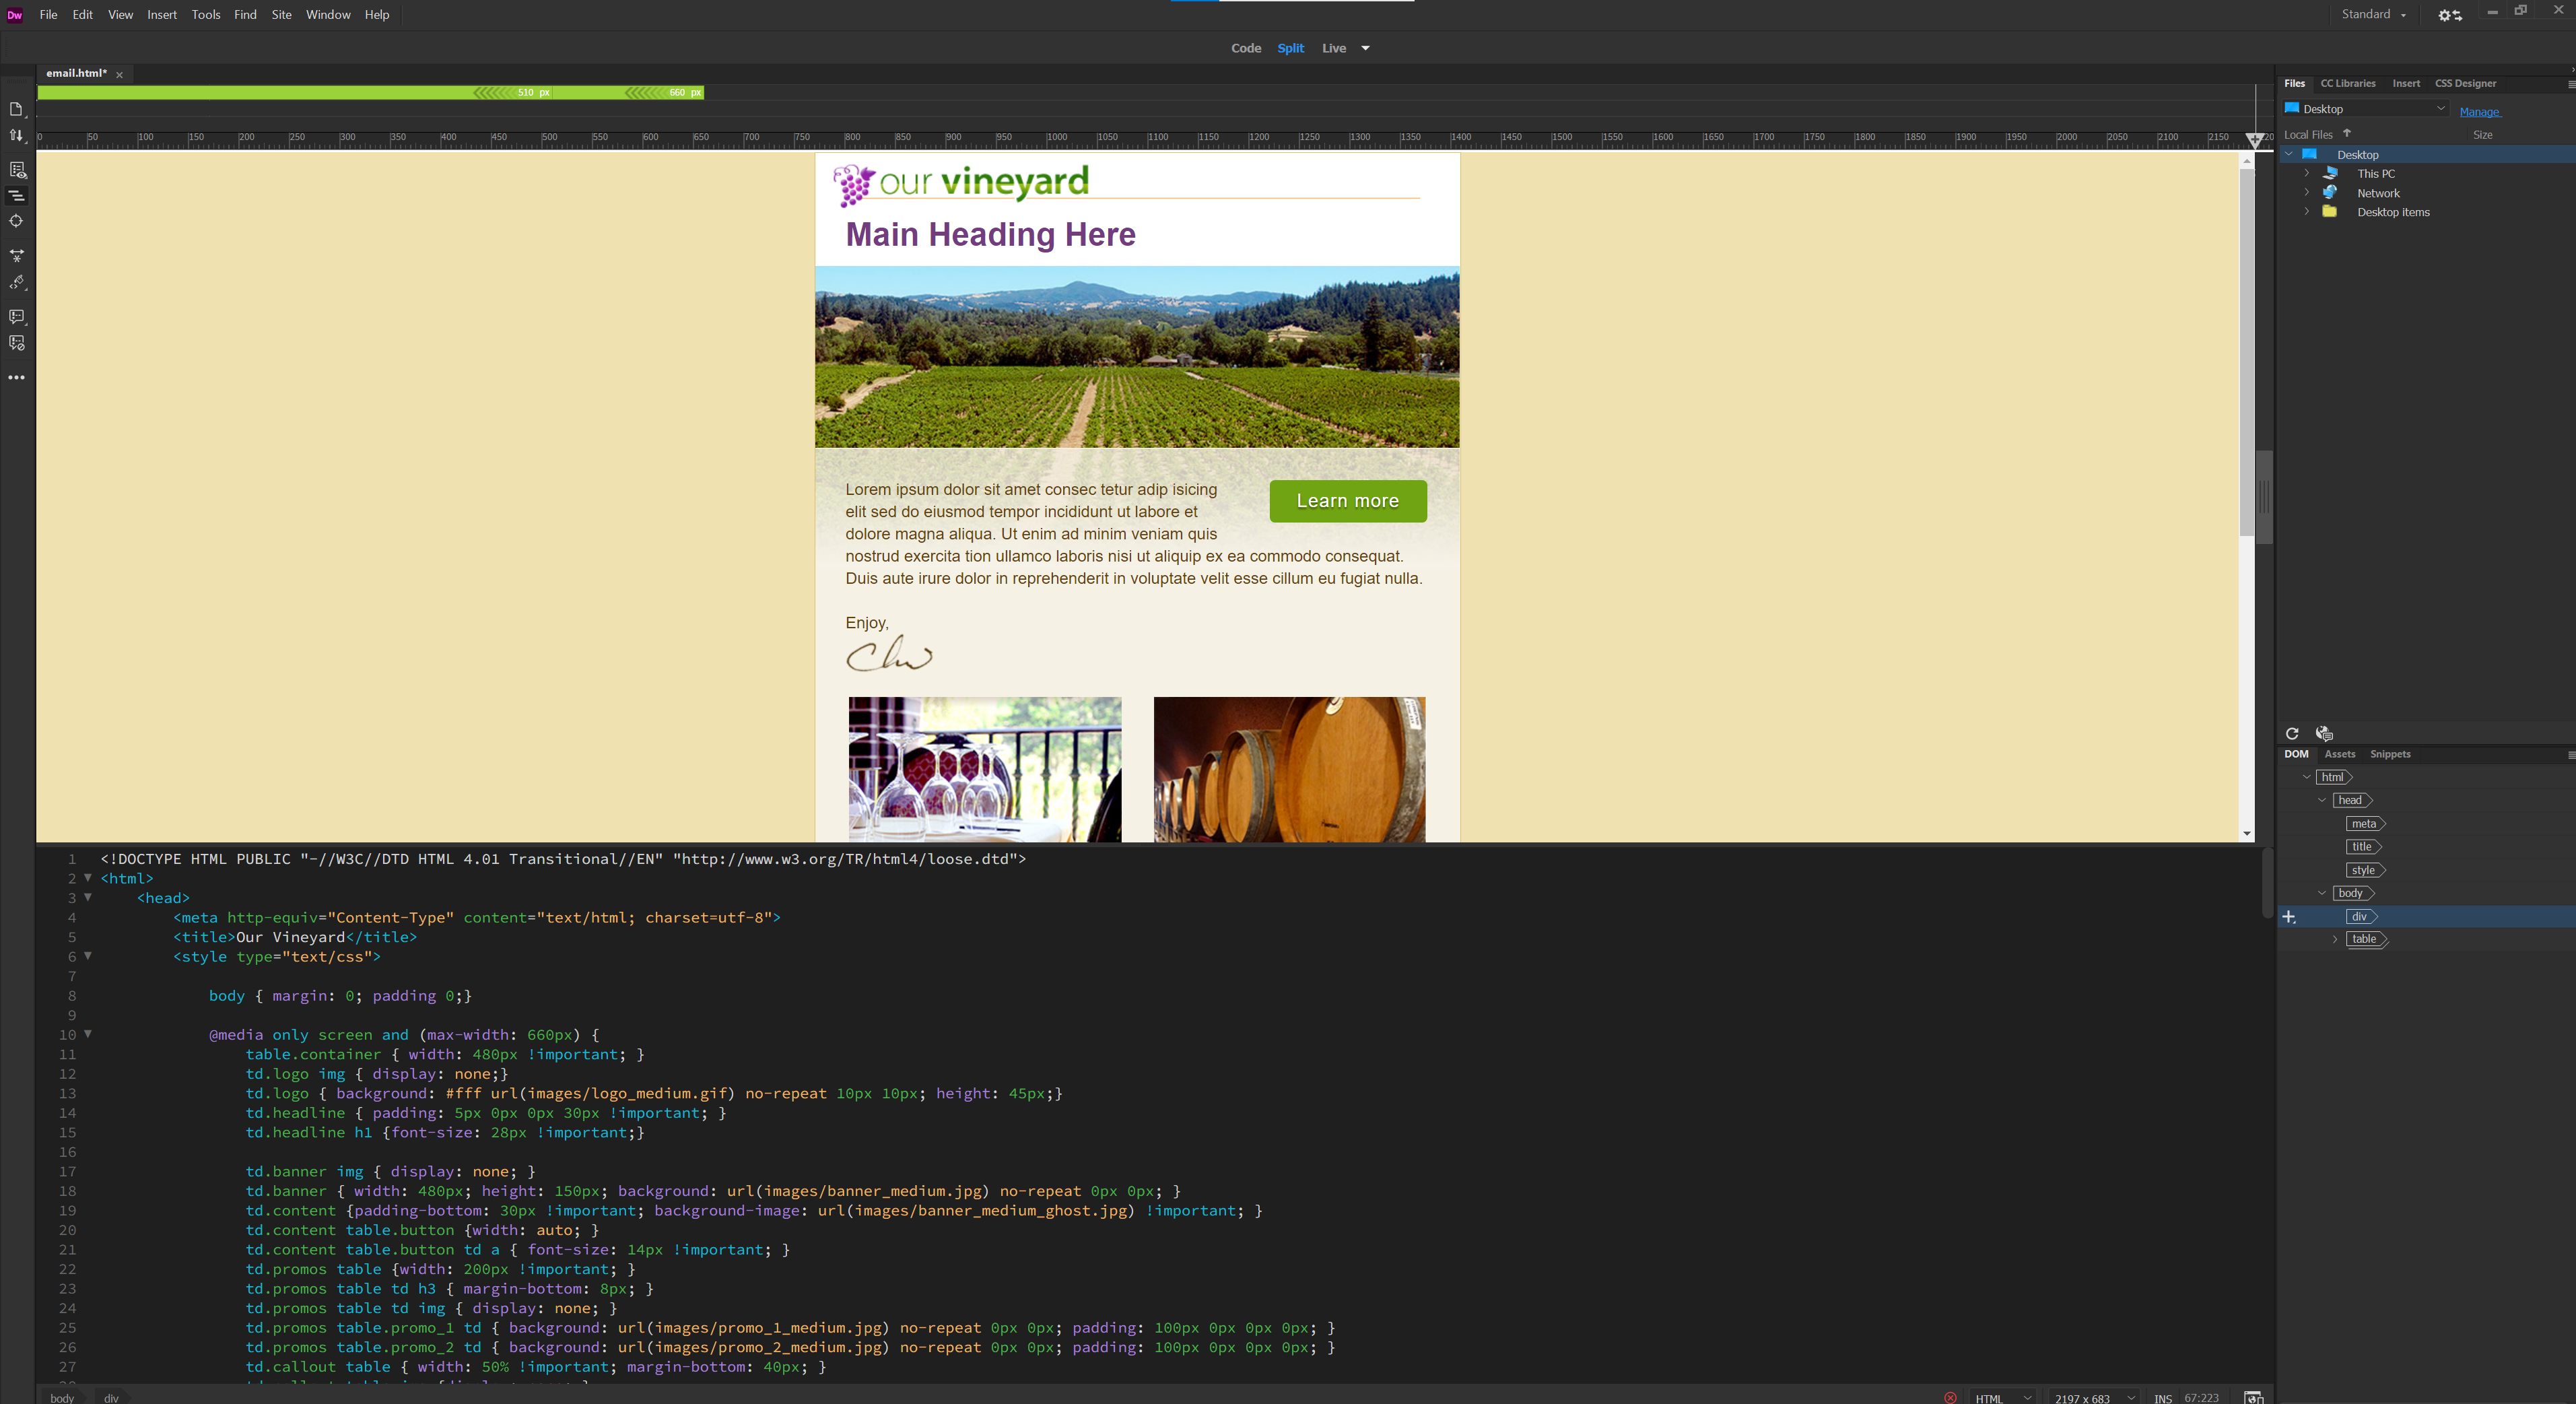Screen dimensions: 2576x1404
Task: Switch to Code view
Action: point(1246,48)
